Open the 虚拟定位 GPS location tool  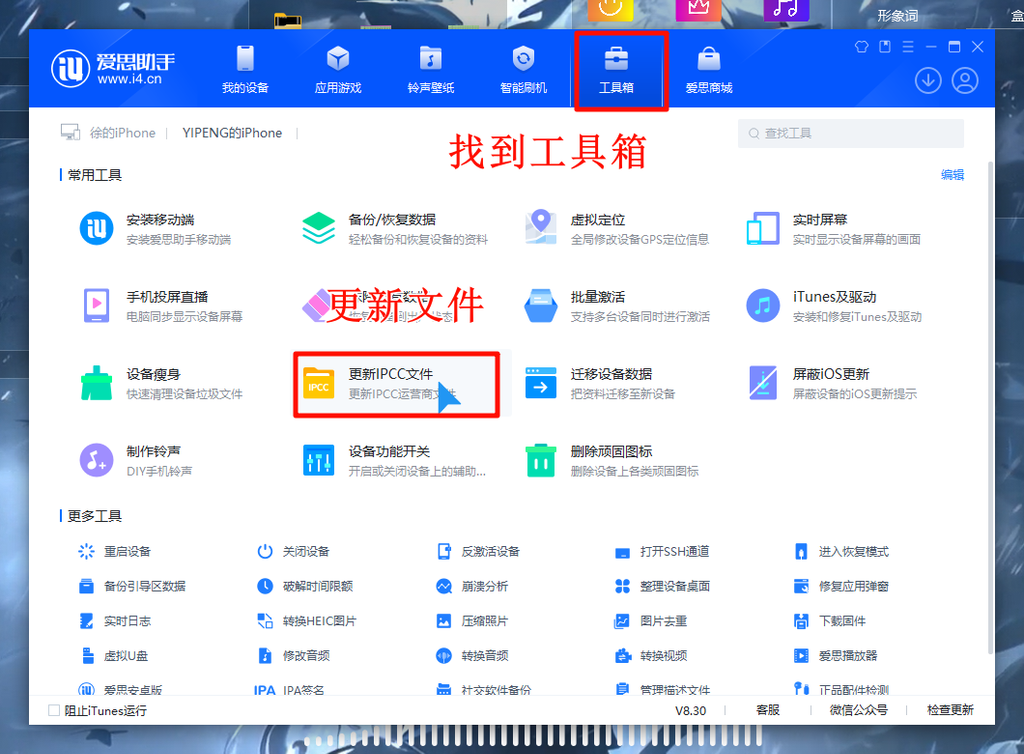tap(616, 229)
